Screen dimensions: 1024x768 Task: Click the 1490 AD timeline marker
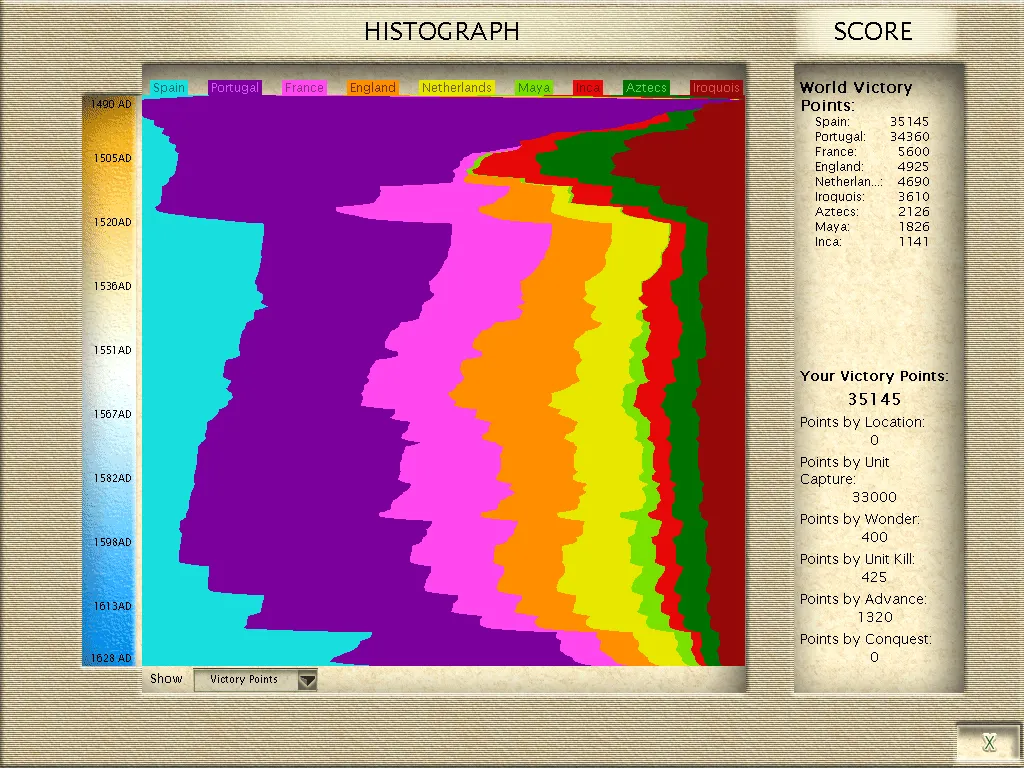point(111,104)
